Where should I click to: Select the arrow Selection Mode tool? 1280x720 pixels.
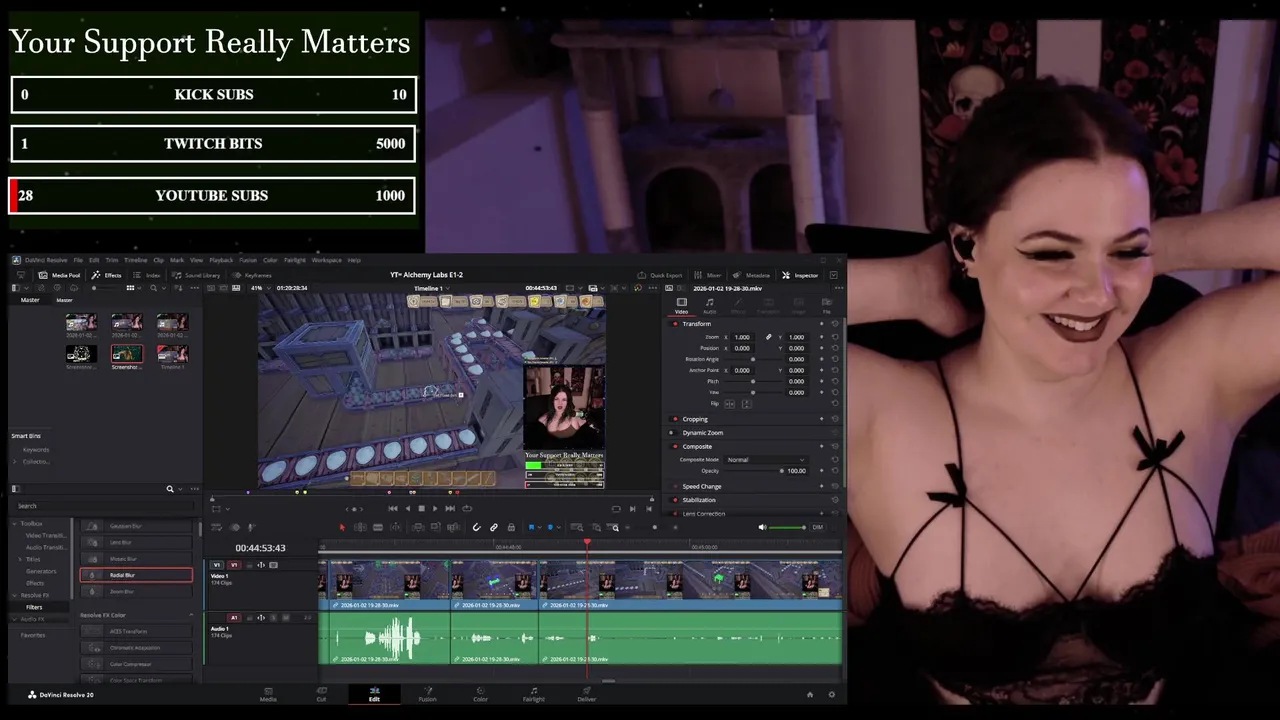tap(342, 527)
